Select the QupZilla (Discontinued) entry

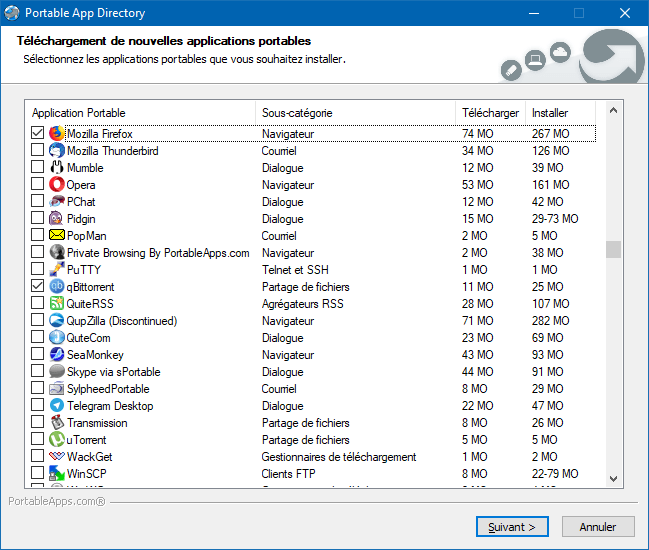tap(122, 321)
